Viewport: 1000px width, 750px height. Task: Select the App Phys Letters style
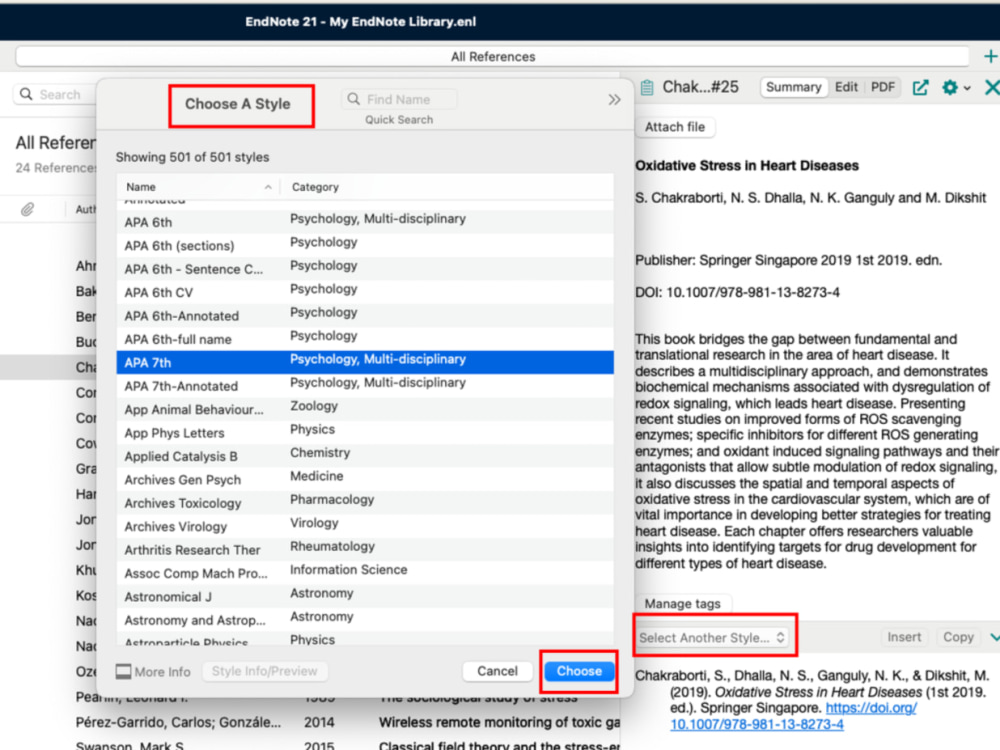(365, 432)
